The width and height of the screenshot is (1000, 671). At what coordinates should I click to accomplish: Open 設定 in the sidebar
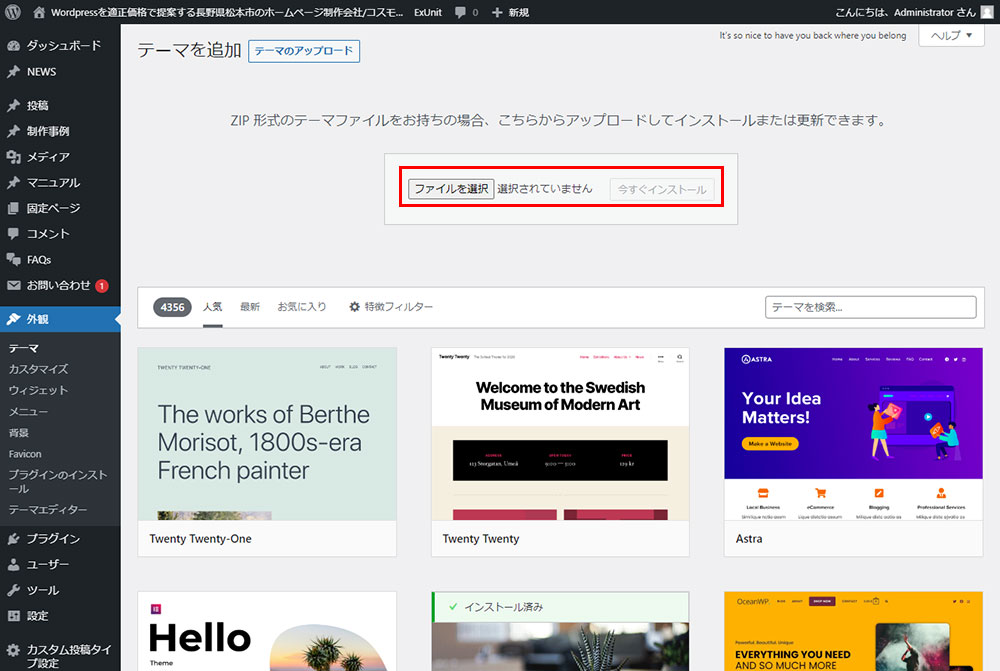pos(37,616)
